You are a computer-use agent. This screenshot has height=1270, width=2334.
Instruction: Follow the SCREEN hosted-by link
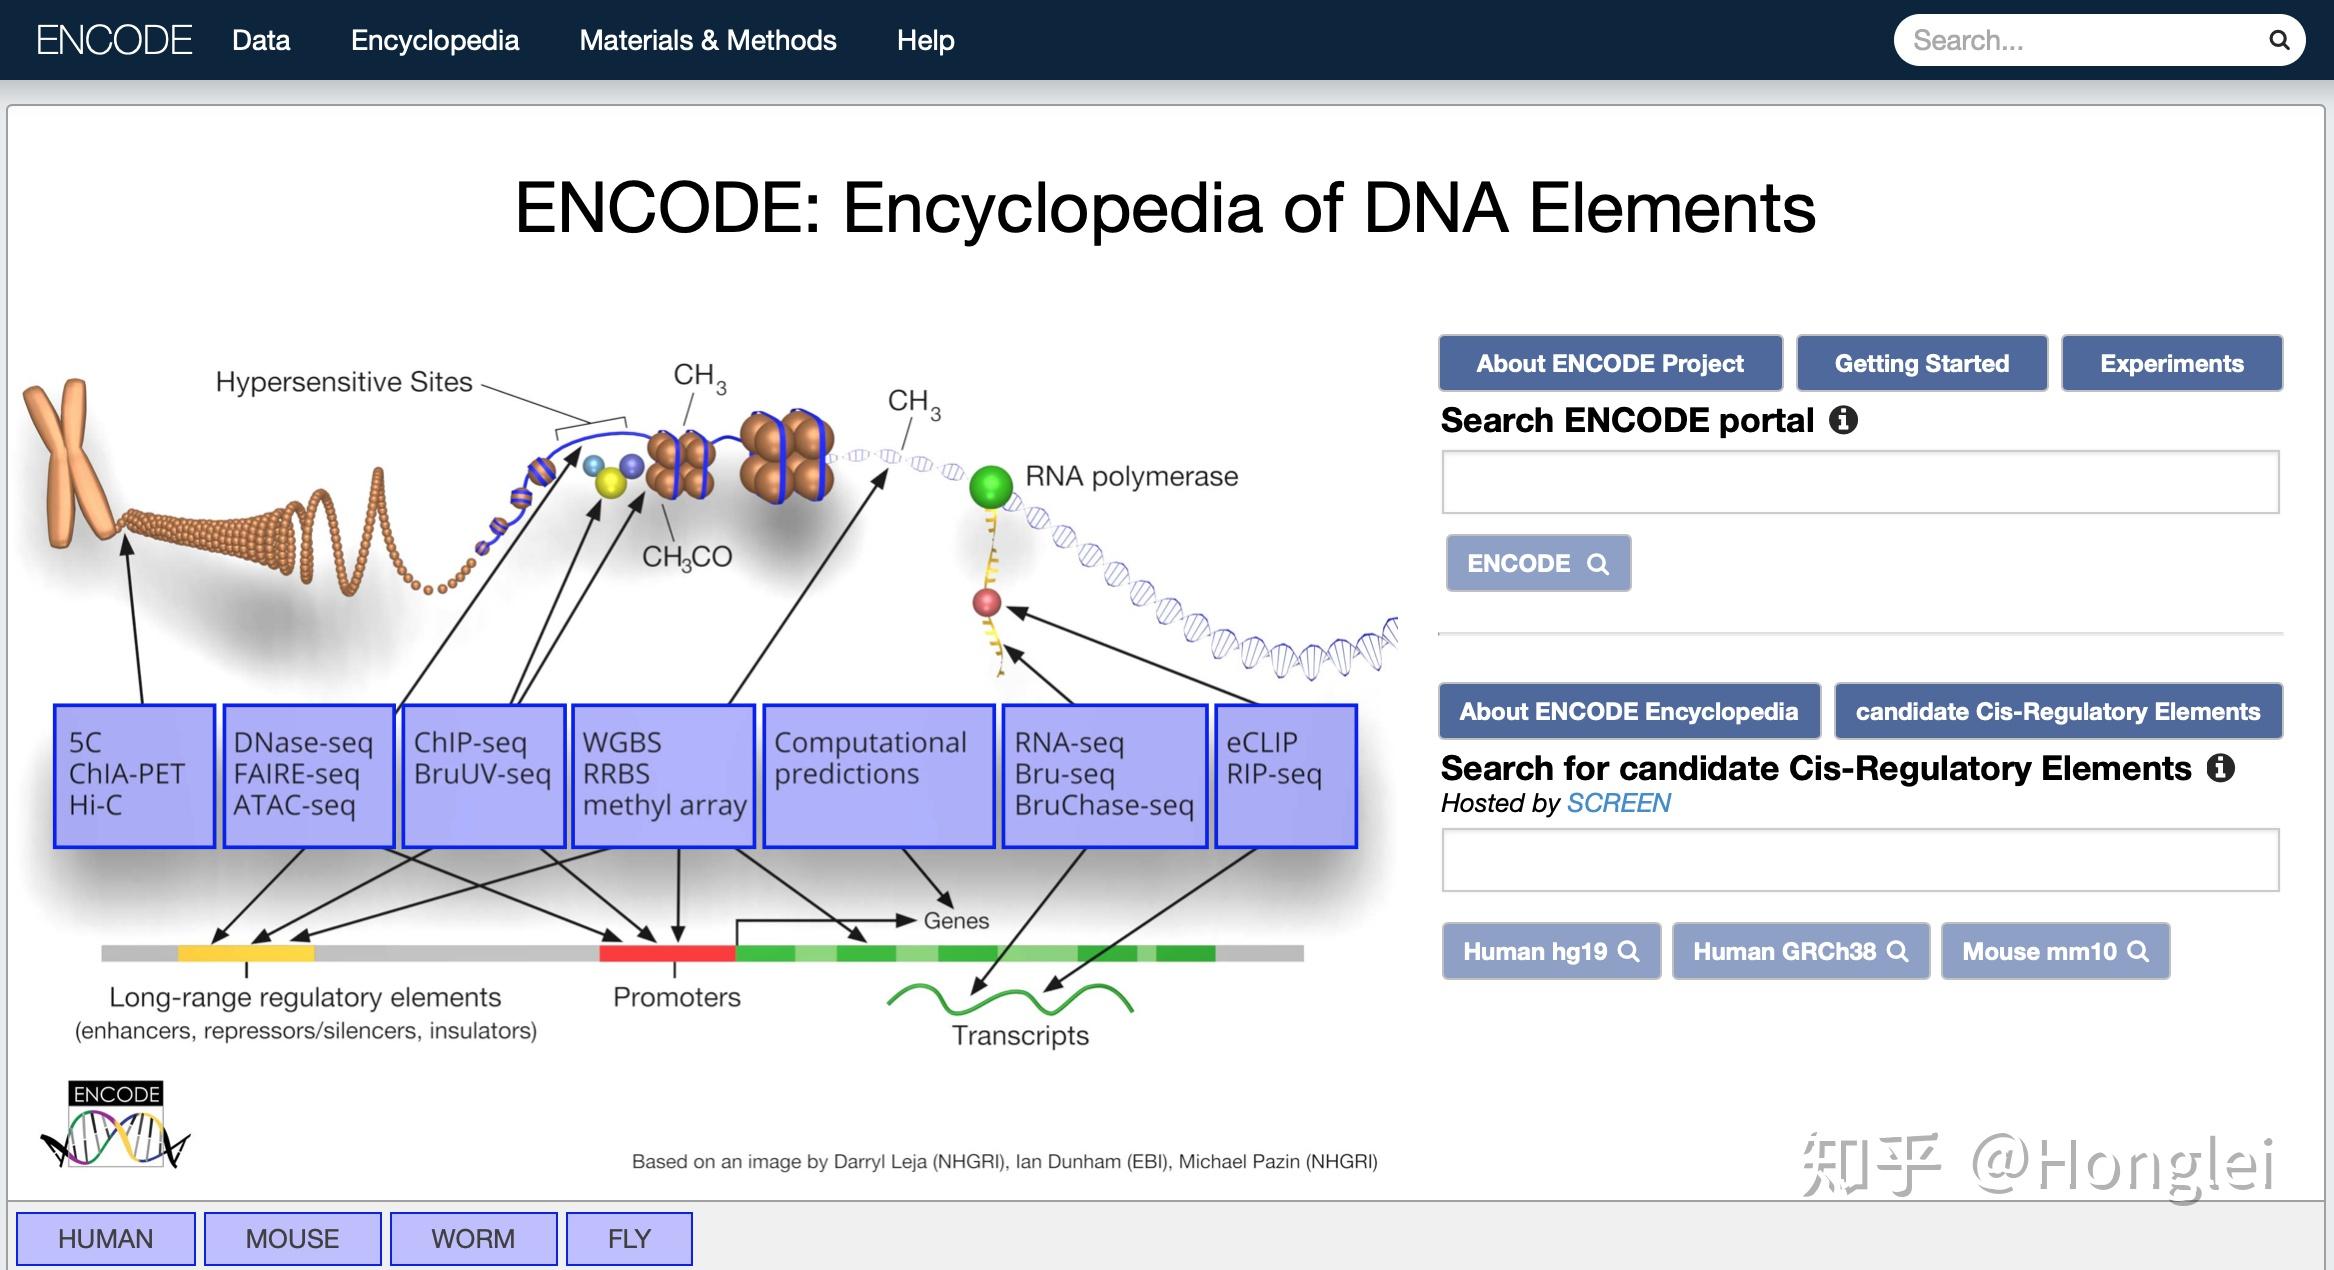1618,803
